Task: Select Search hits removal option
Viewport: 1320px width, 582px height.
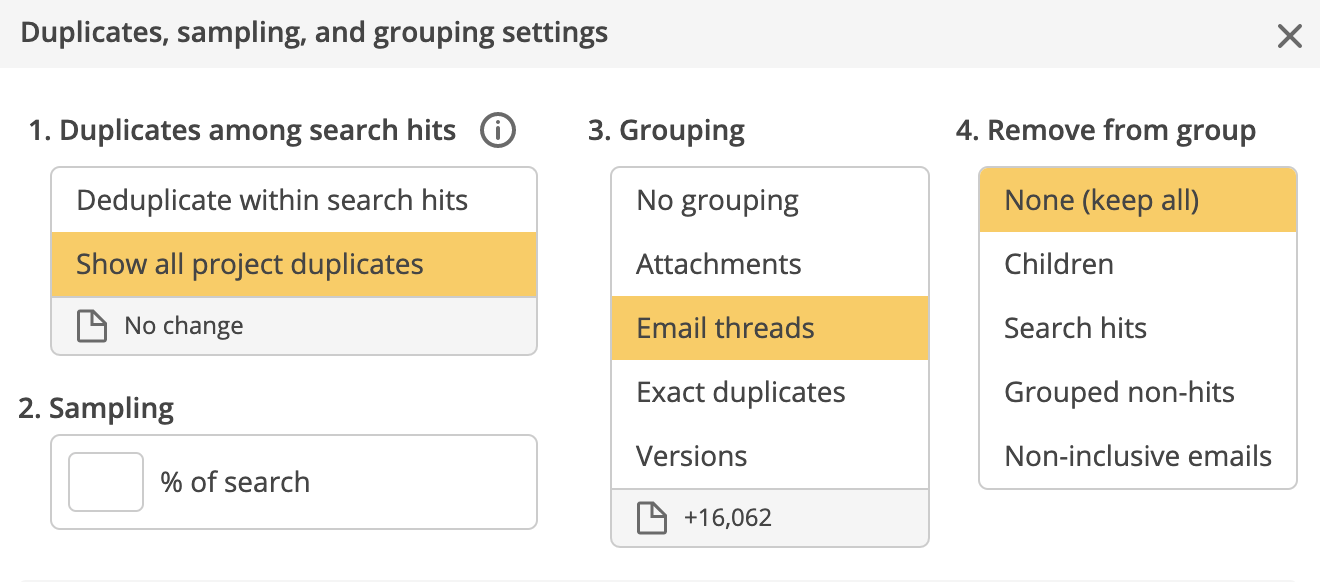Action: (1075, 328)
